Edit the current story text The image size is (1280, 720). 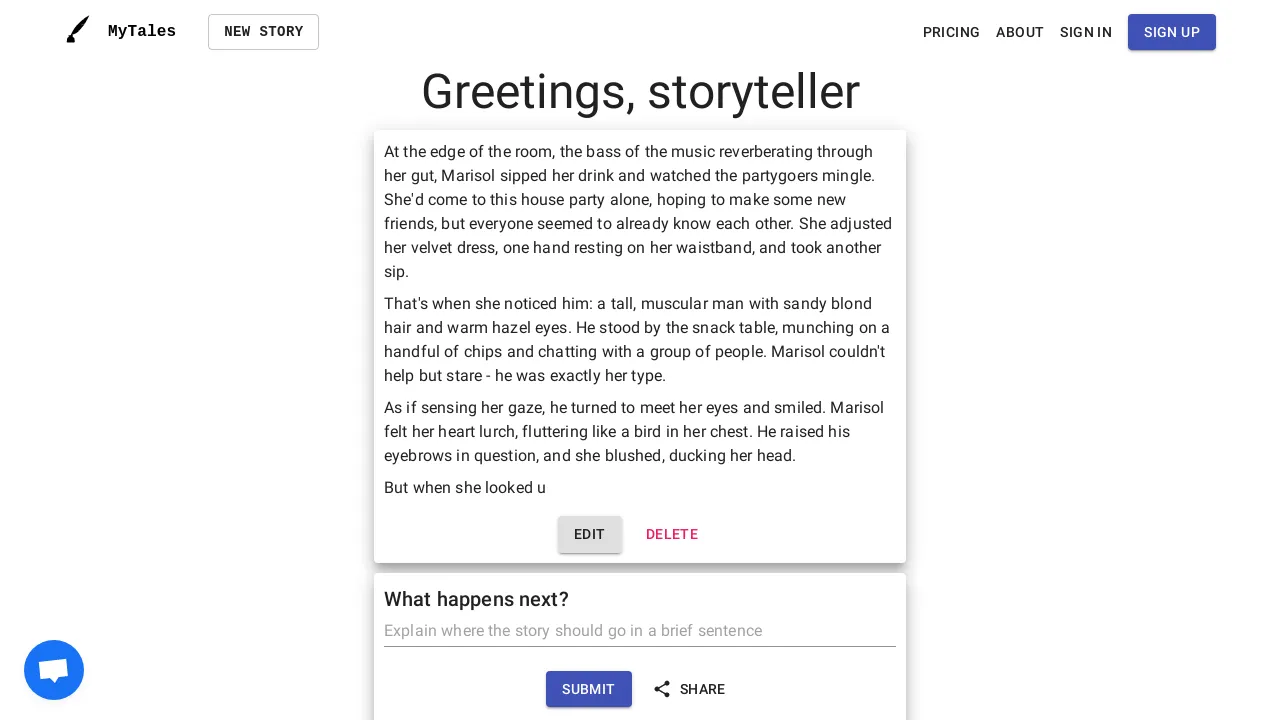click(589, 534)
